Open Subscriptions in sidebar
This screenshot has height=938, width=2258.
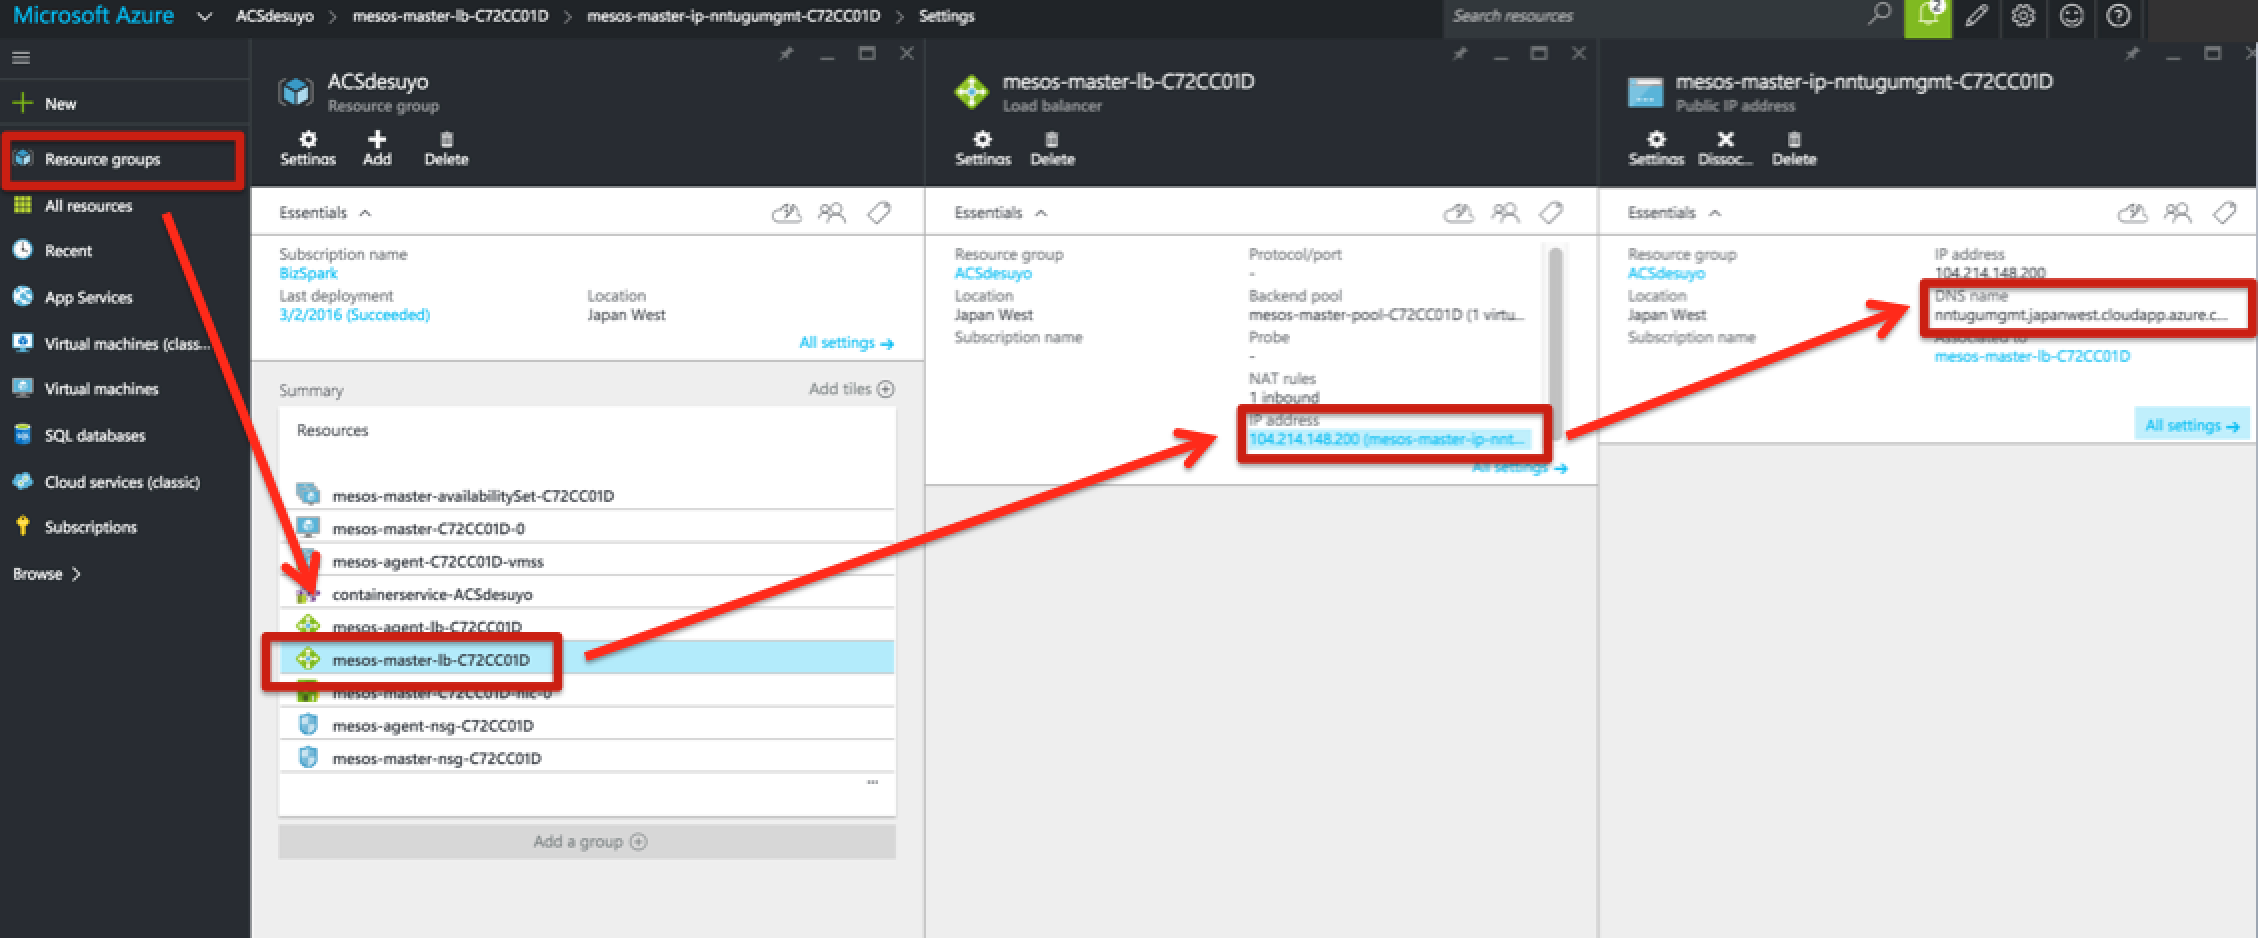coord(75,527)
